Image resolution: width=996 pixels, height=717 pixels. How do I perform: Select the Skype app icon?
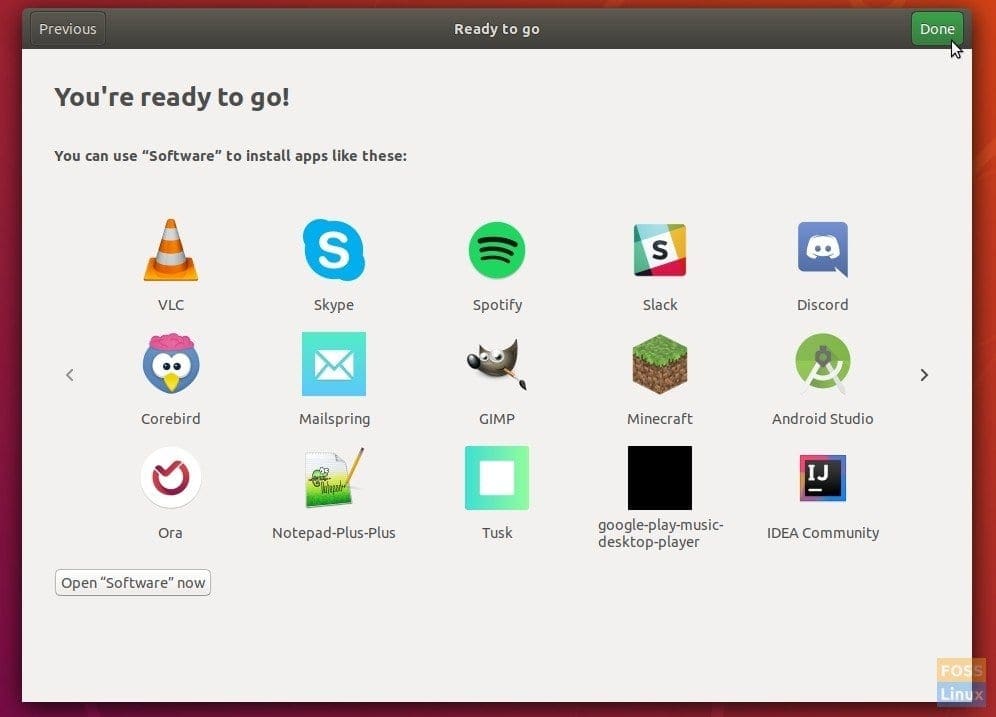(333, 250)
